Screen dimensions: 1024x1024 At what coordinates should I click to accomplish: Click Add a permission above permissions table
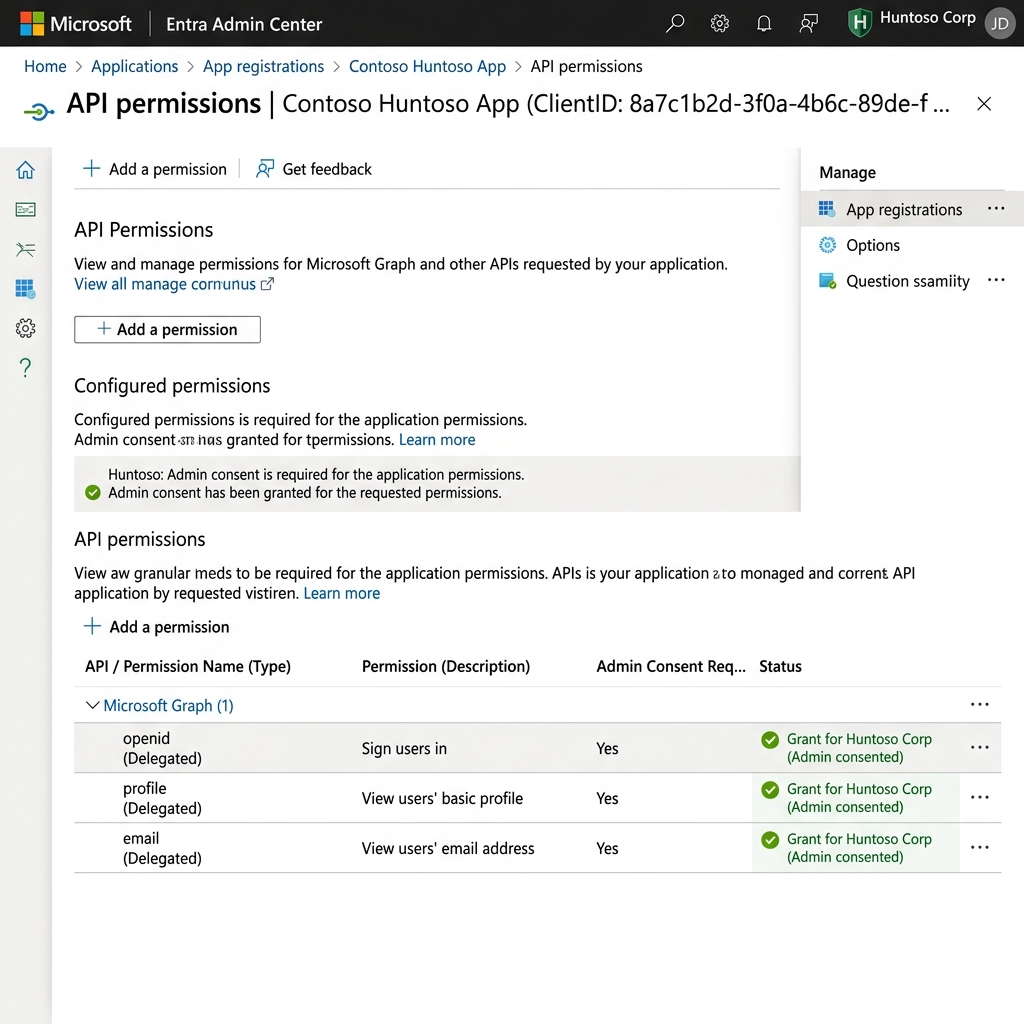point(156,627)
